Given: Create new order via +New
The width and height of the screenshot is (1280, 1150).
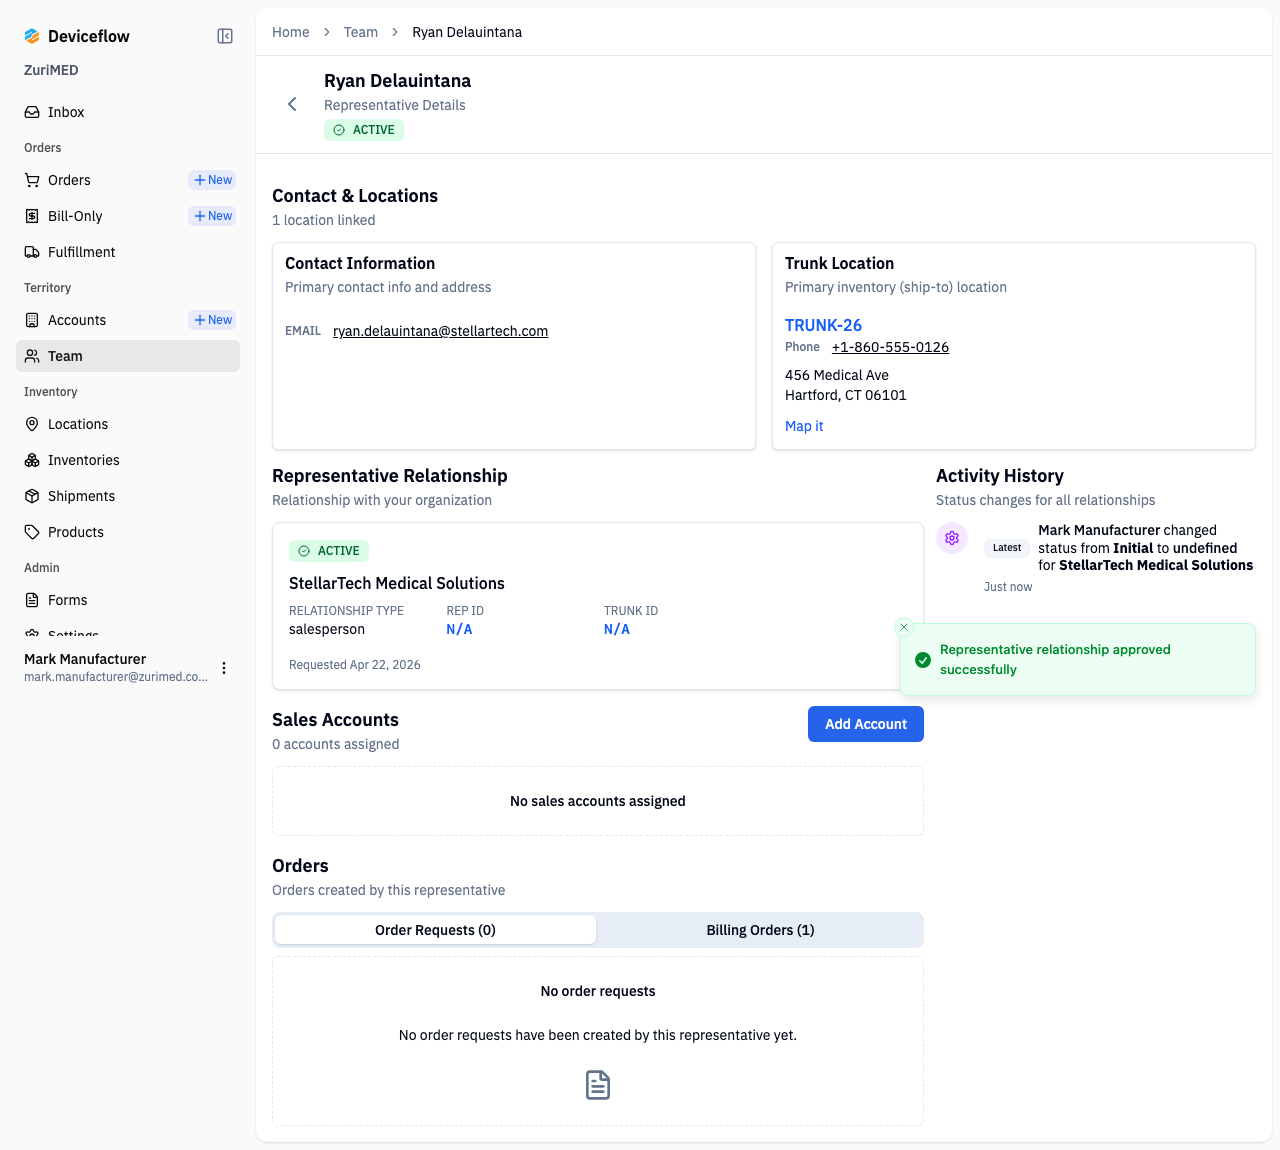Looking at the screenshot, I should (x=213, y=180).
